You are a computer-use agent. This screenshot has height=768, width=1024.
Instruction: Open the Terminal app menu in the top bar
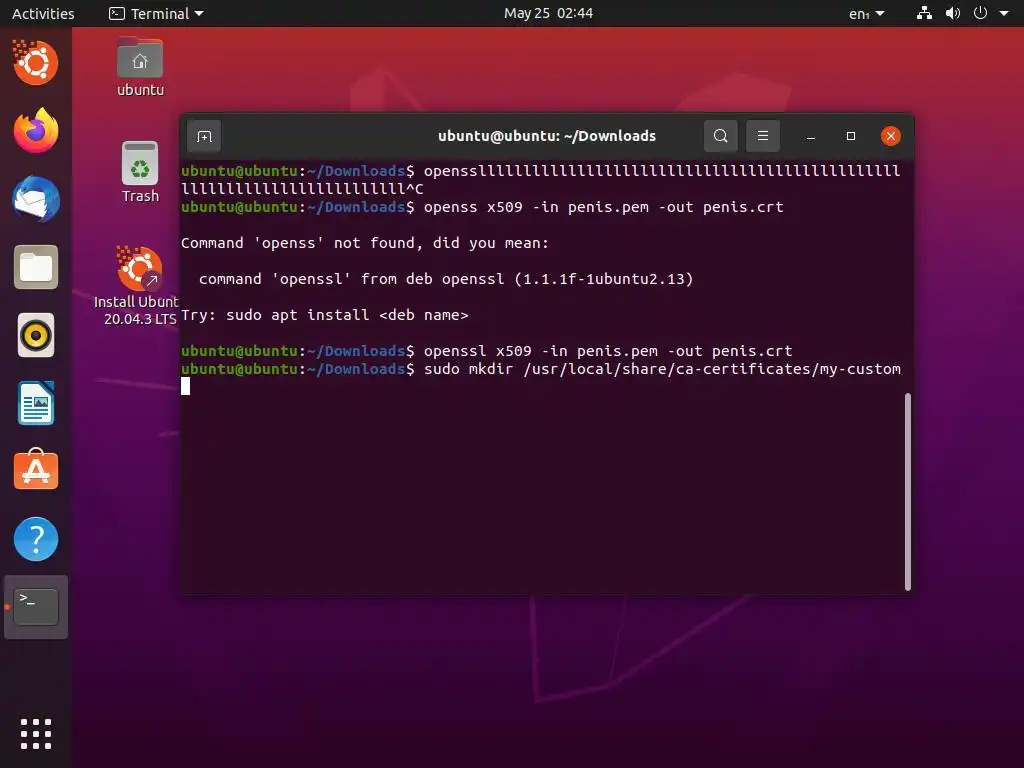click(156, 13)
